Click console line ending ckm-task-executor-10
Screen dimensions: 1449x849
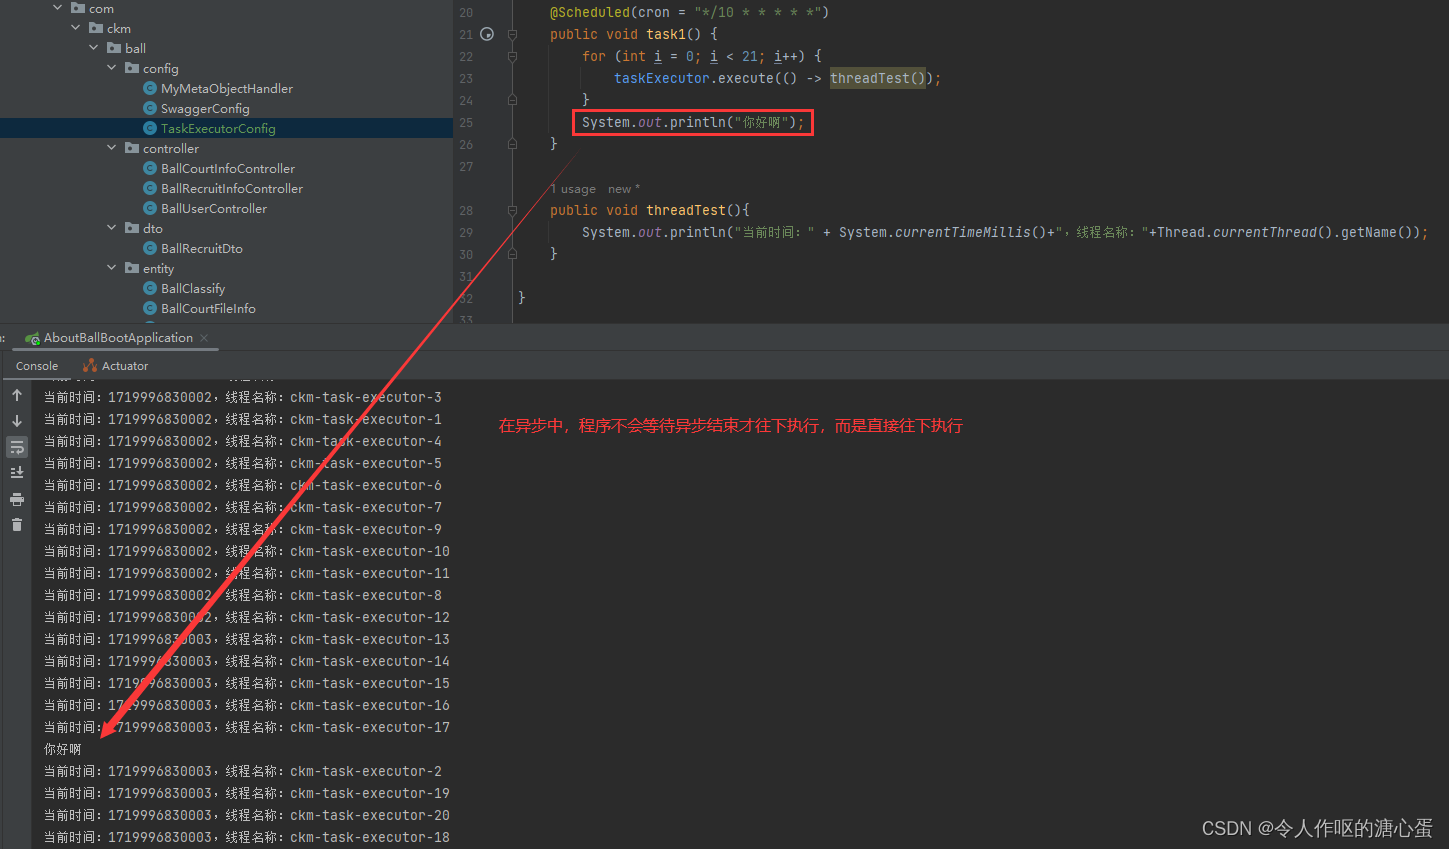(x=247, y=551)
